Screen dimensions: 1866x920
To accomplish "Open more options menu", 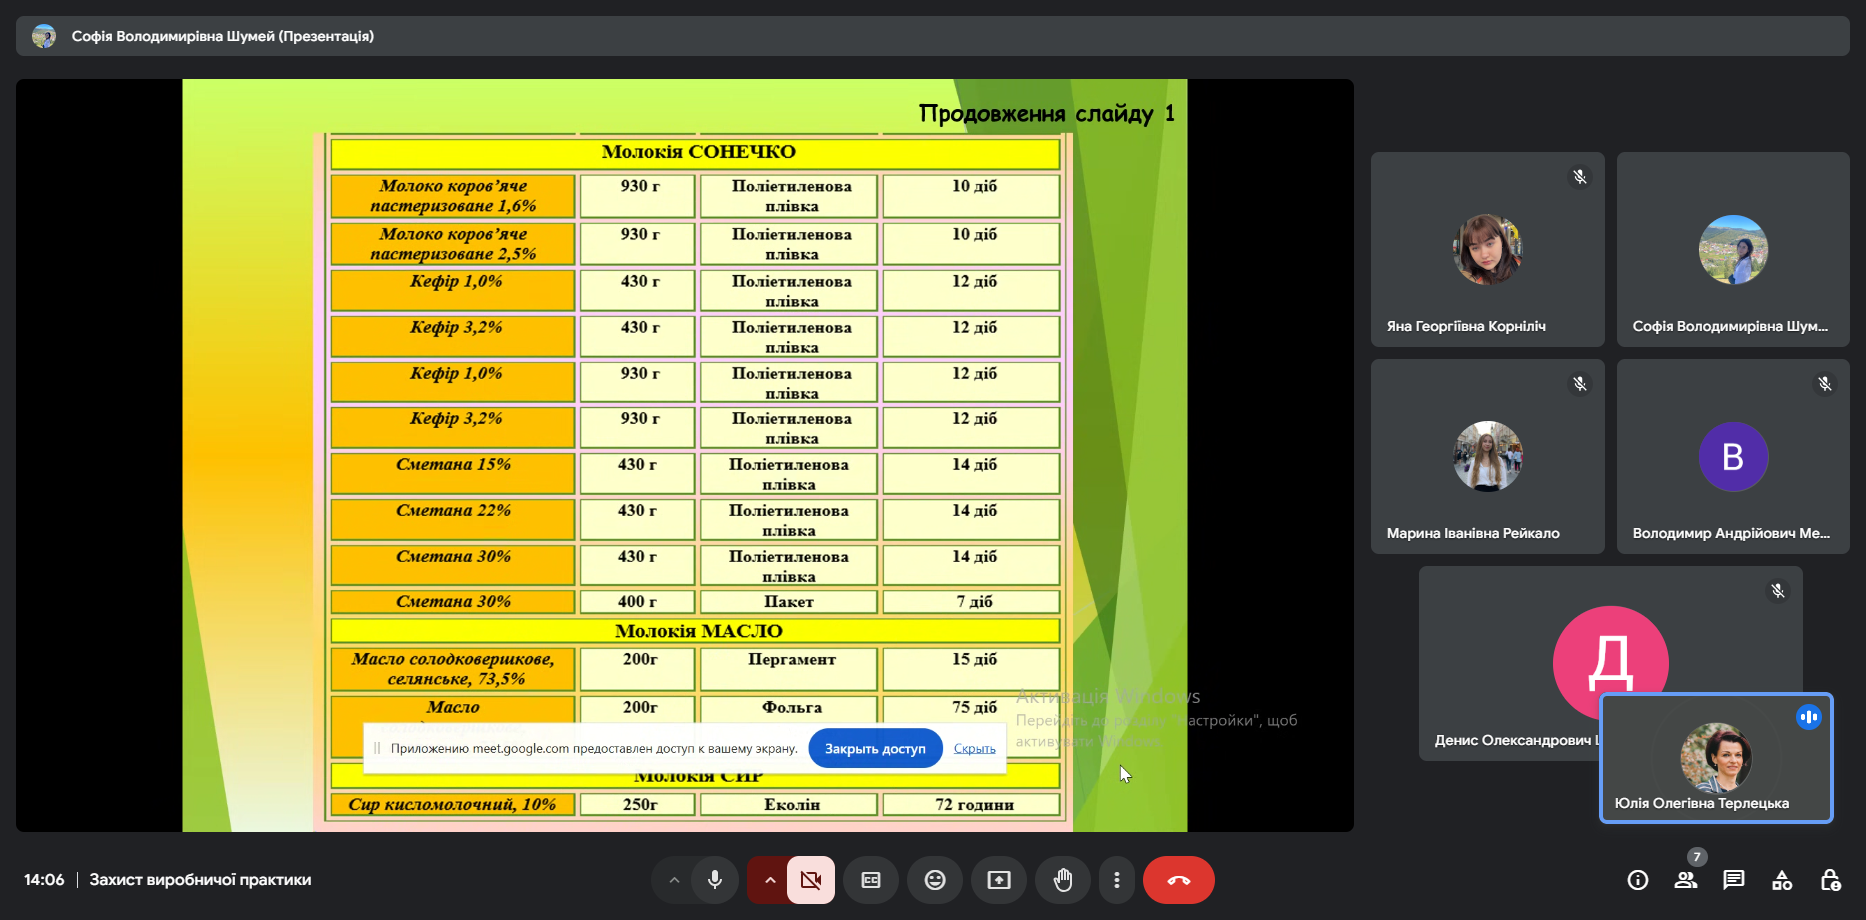I will (x=1117, y=880).
